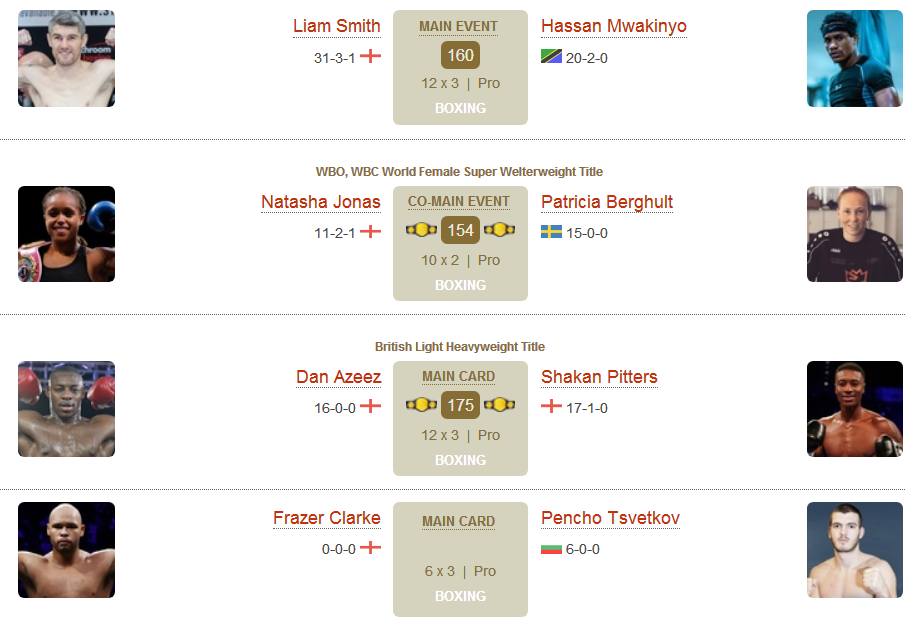915x623 pixels.
Task: Open Liam Smith's fighter profile link
Action: (337, 26)
